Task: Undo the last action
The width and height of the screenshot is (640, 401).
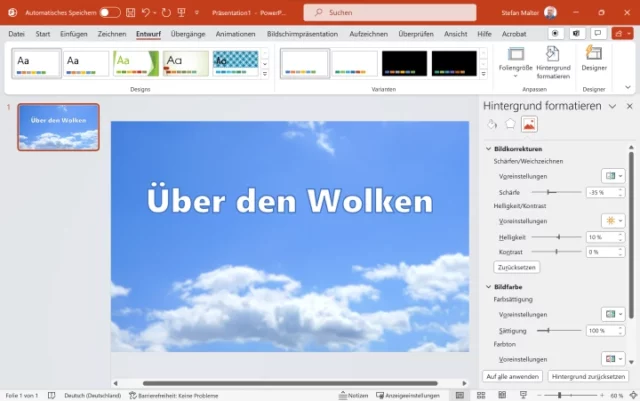Action: coord(145,13)
